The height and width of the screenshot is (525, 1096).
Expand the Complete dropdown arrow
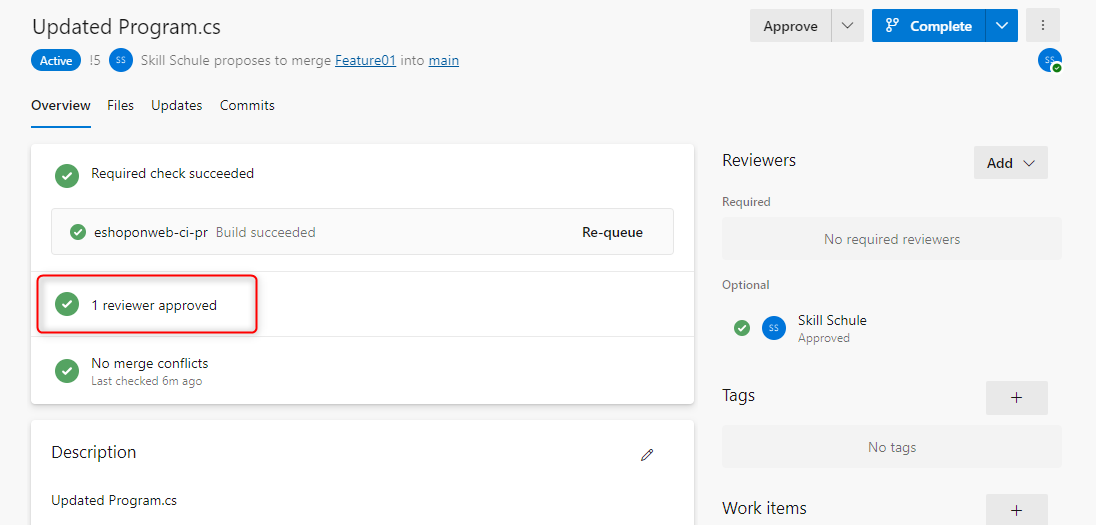pyautogui.click(x=1002, y=26)
